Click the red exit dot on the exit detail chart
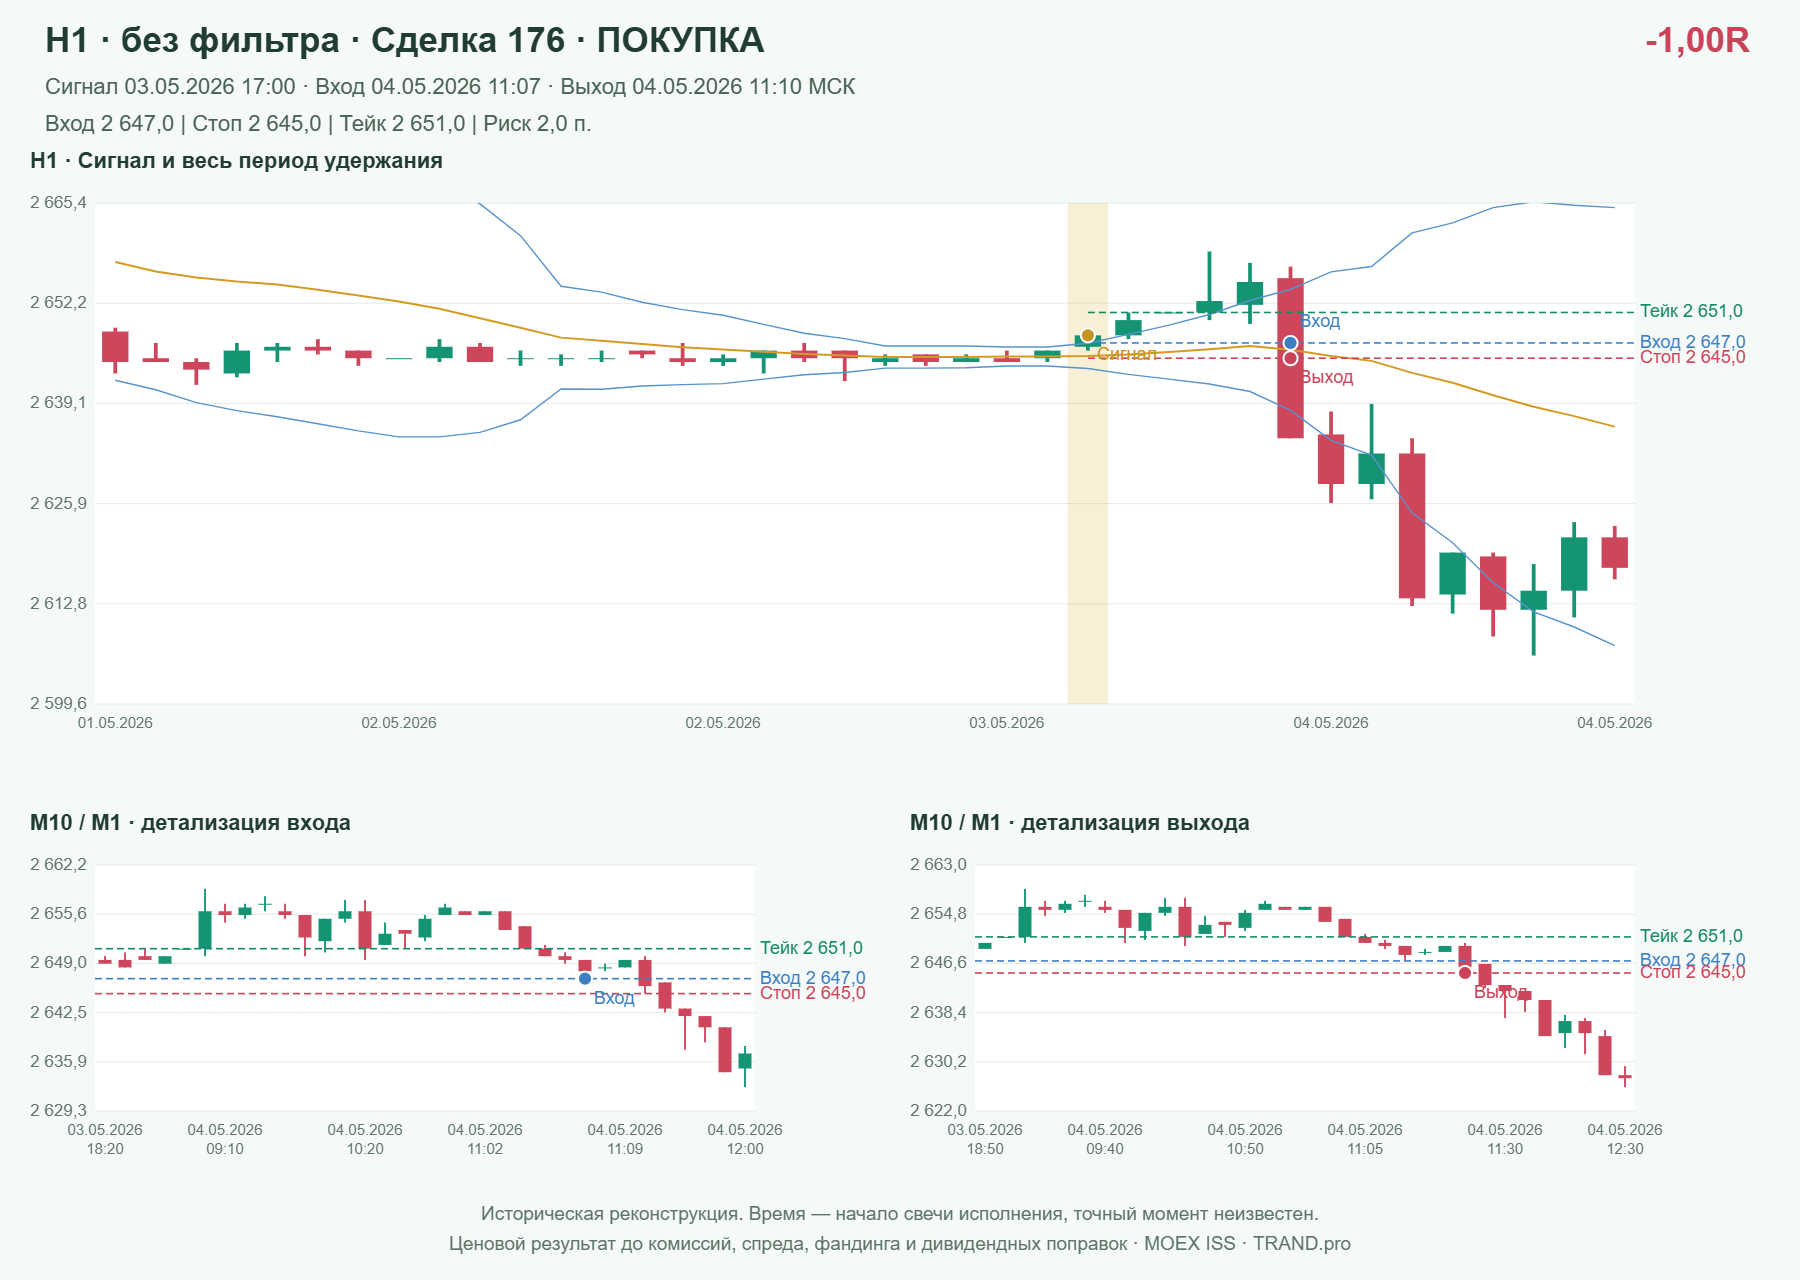This screenshot has width=1800, height=1280. pos(1465,973)
